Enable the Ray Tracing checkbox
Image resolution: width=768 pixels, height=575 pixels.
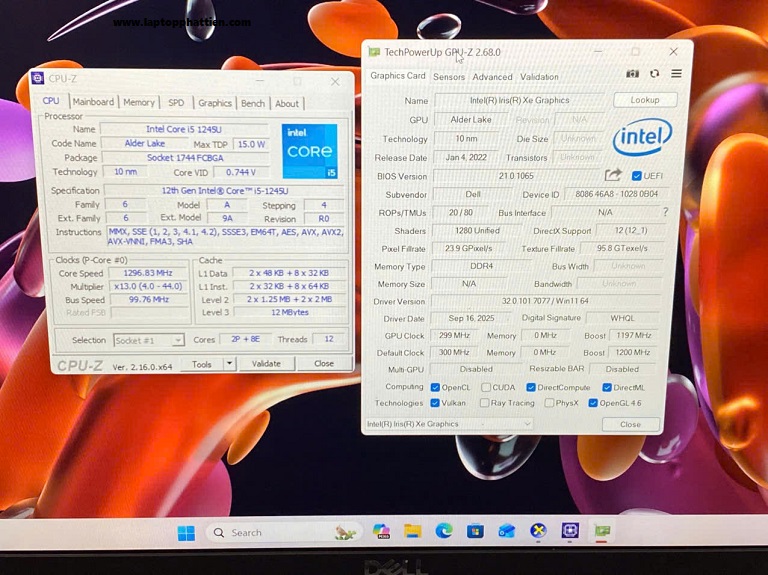click(485, 403)
